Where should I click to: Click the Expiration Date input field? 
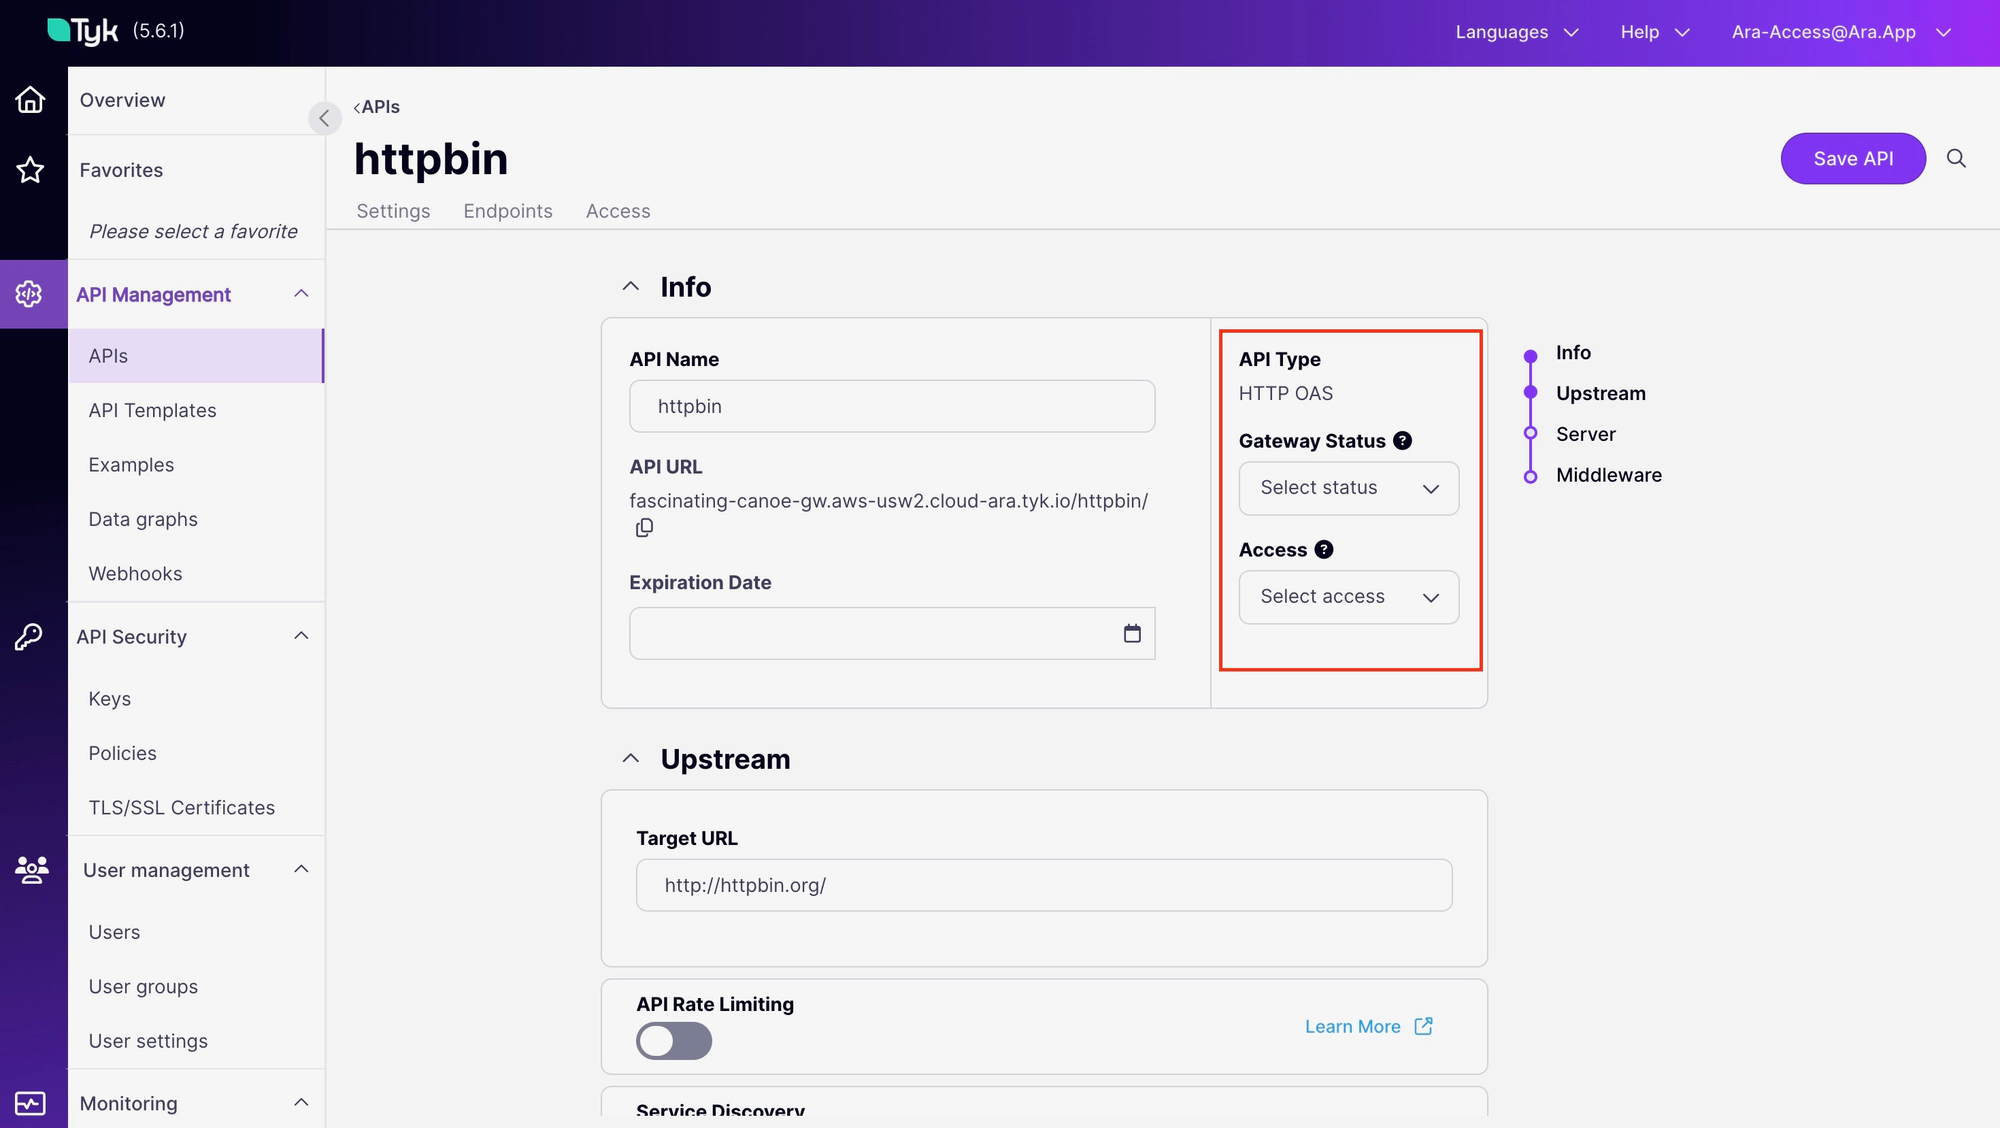(x=891, y=632)
